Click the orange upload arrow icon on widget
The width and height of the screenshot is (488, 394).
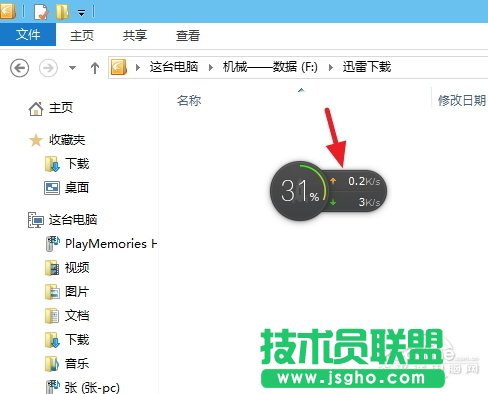[x=333, y=181]
